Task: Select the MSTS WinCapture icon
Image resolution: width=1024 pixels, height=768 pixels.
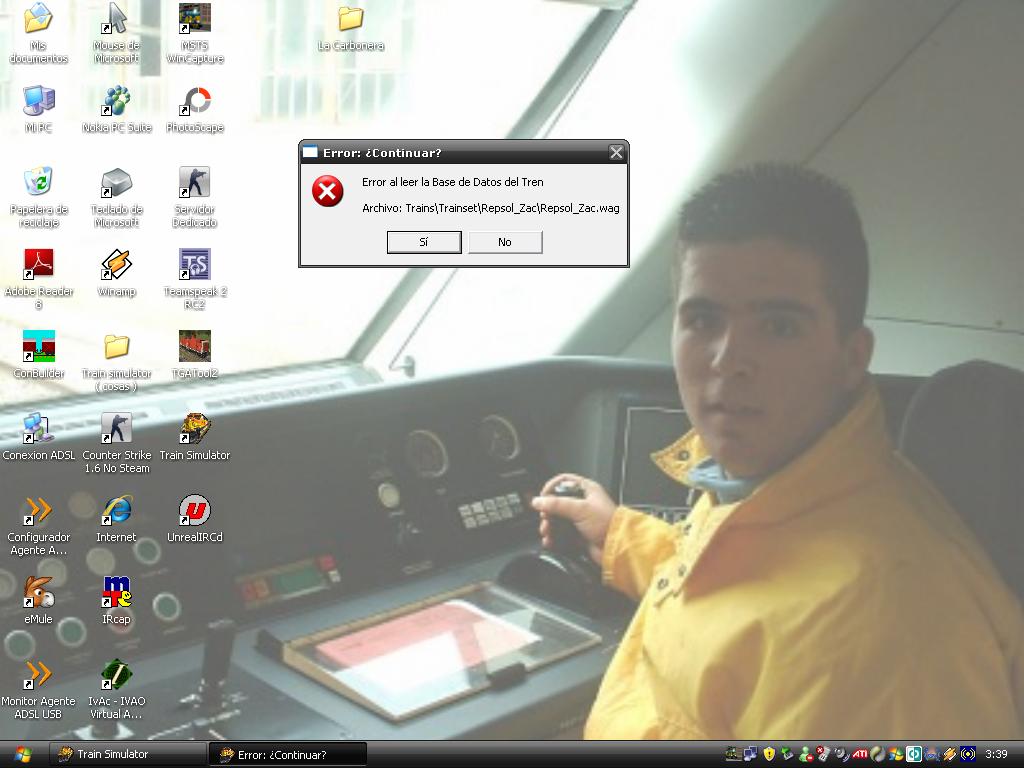Action: tap(195, 19)
